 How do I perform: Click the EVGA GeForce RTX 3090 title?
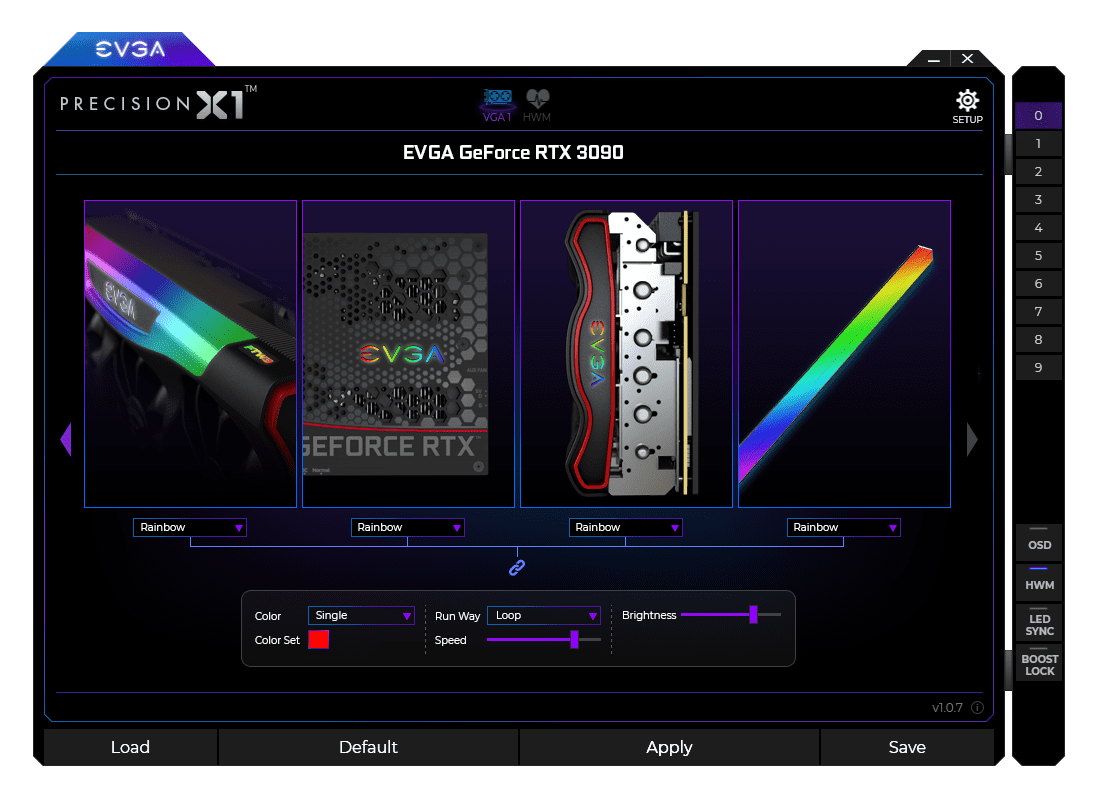(513, 153)
